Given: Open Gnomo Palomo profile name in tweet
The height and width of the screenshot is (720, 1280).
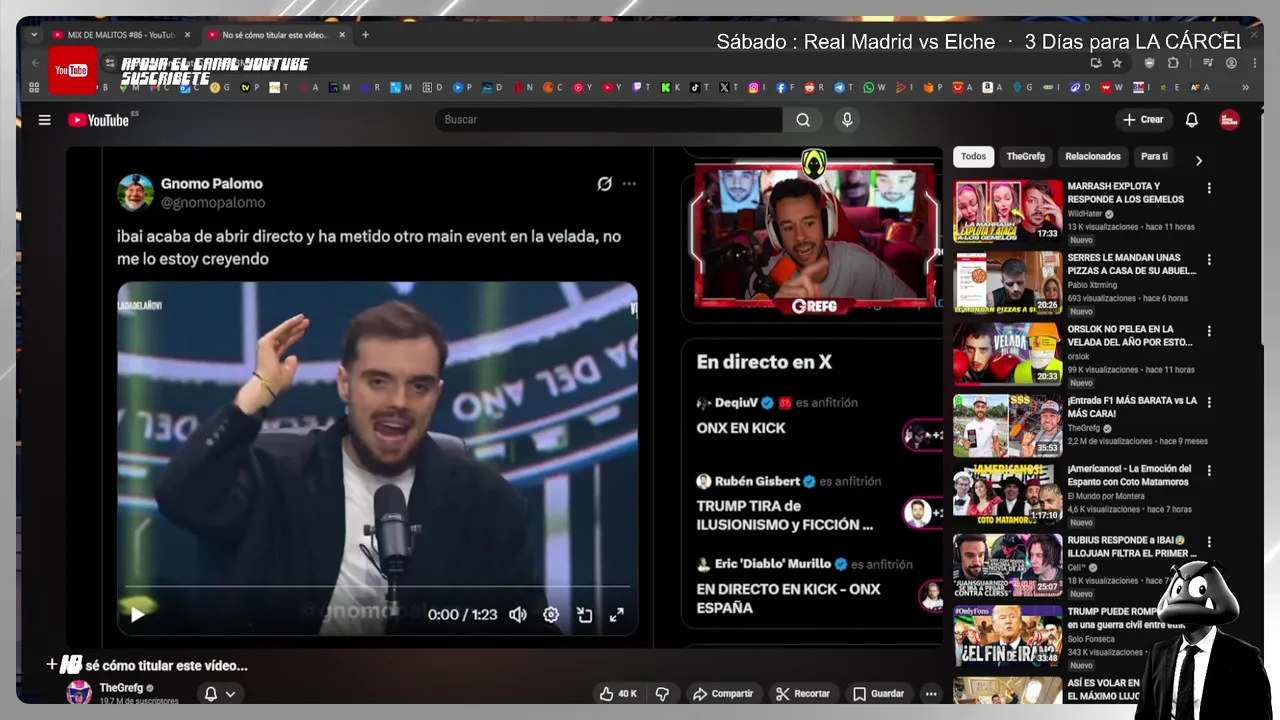Looking at the screenshot, I should (x=212, y=184).
